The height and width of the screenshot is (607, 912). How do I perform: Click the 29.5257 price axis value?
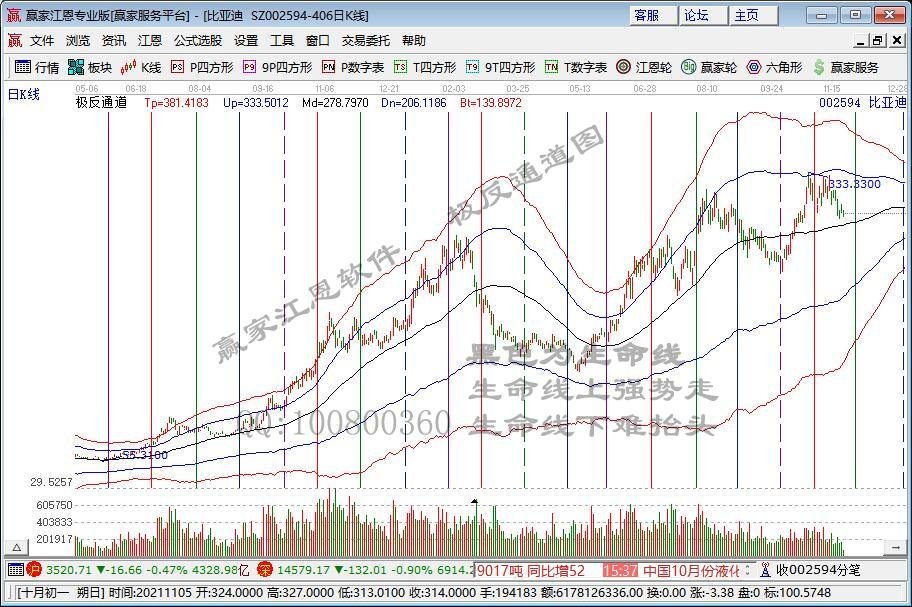tap(52, 482)
